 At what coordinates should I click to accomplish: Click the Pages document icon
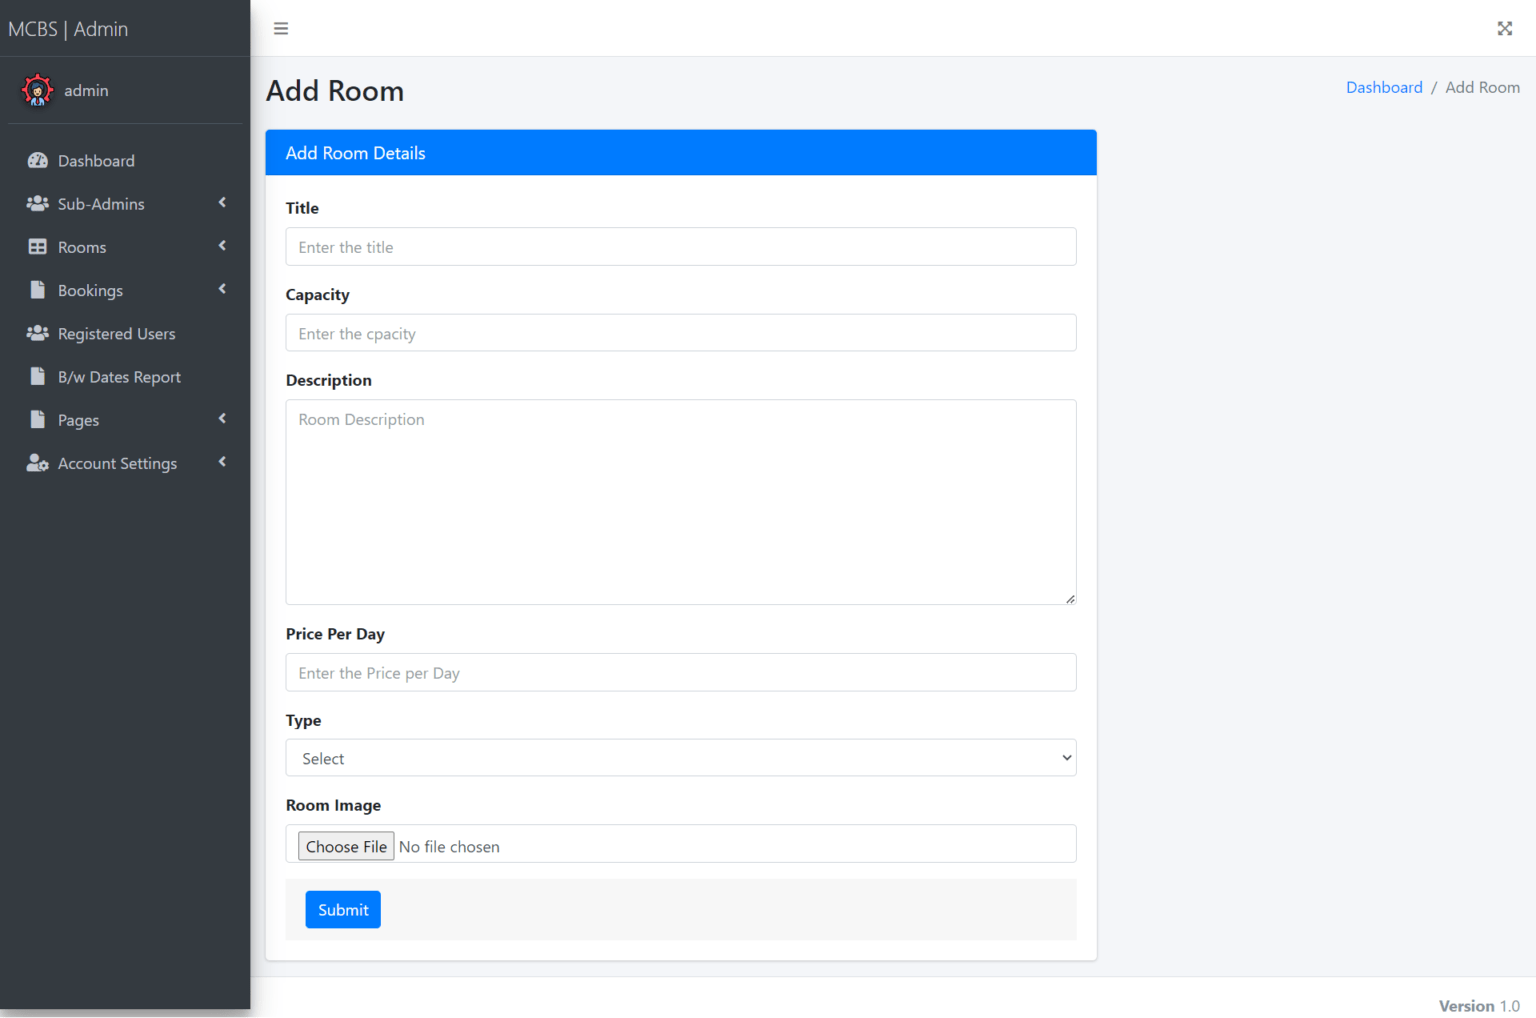pos(37,419)
